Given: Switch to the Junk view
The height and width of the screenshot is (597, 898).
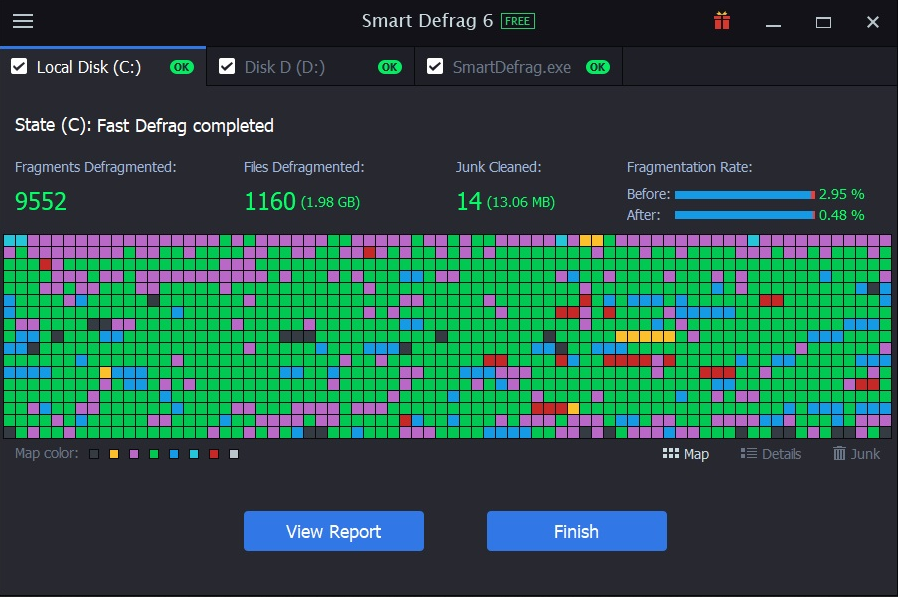Looking at the screenshot, I should point(856,454).
